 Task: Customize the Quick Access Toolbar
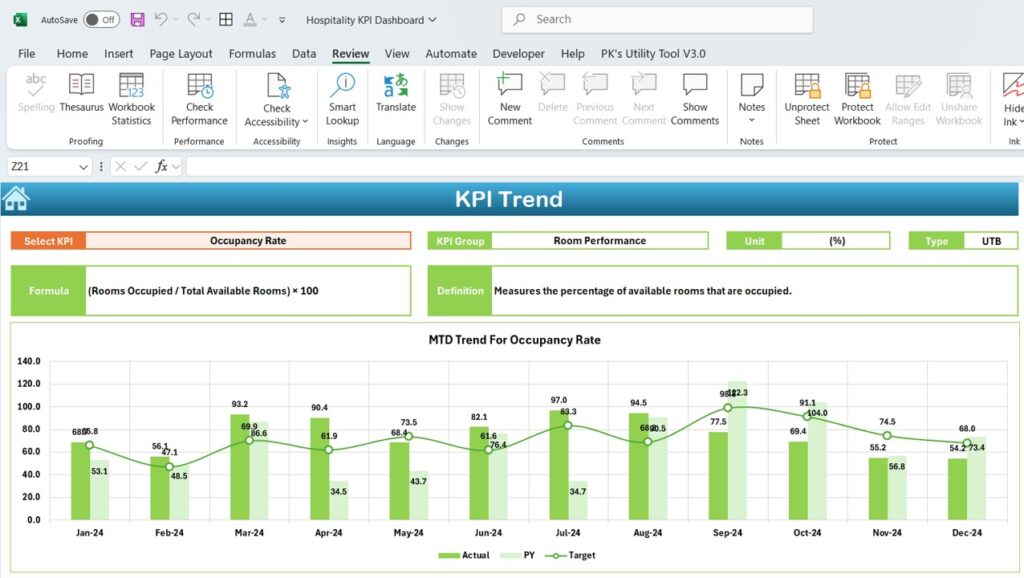(x=282, y=20)
